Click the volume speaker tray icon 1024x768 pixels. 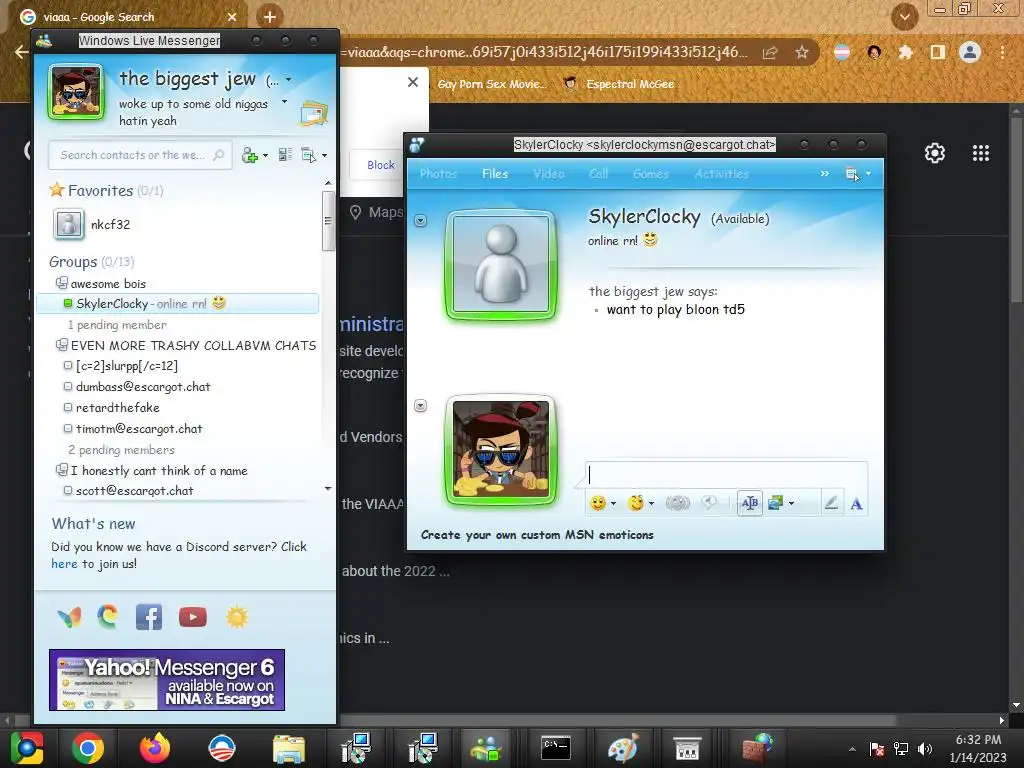pos(925,748)
